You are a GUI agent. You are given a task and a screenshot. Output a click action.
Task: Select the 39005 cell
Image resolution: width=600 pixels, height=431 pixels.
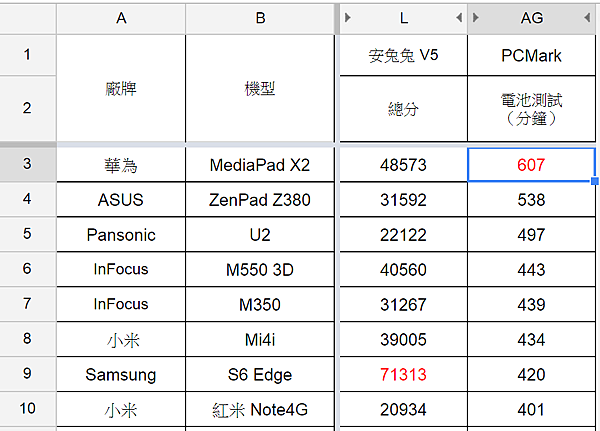(403, 340)
